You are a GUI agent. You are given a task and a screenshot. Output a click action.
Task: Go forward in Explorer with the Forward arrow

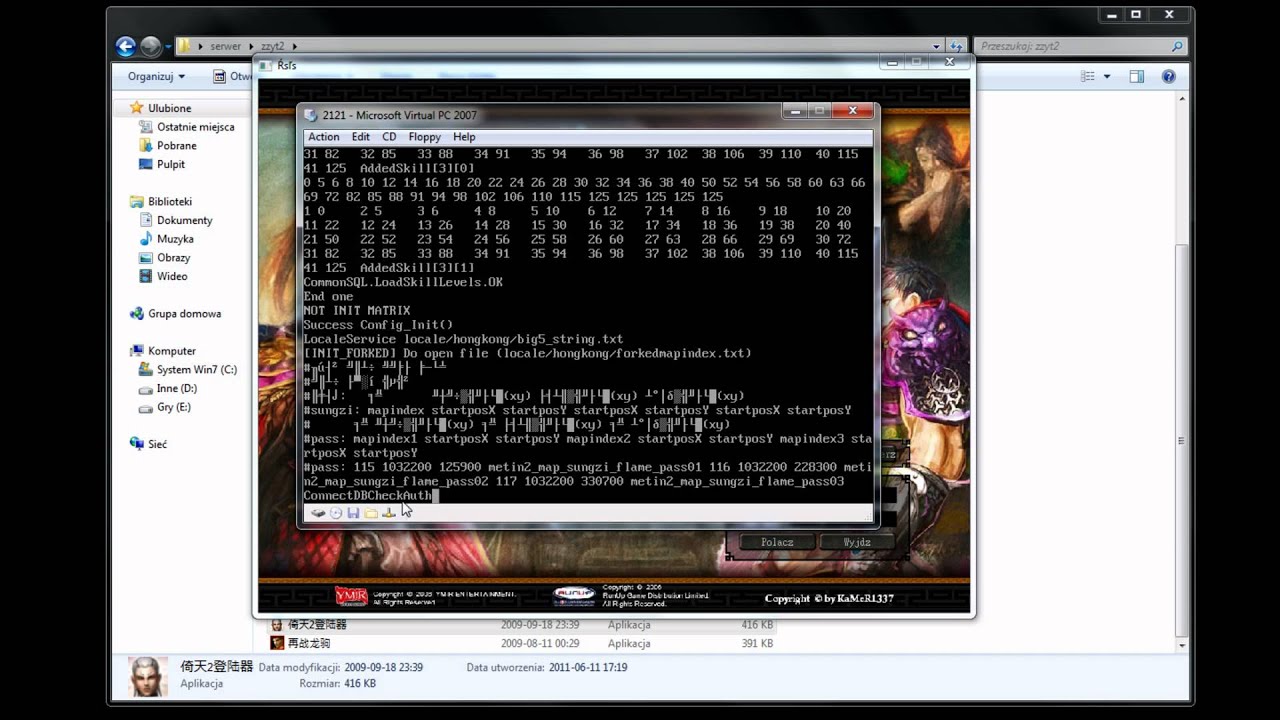coord(151,46)
